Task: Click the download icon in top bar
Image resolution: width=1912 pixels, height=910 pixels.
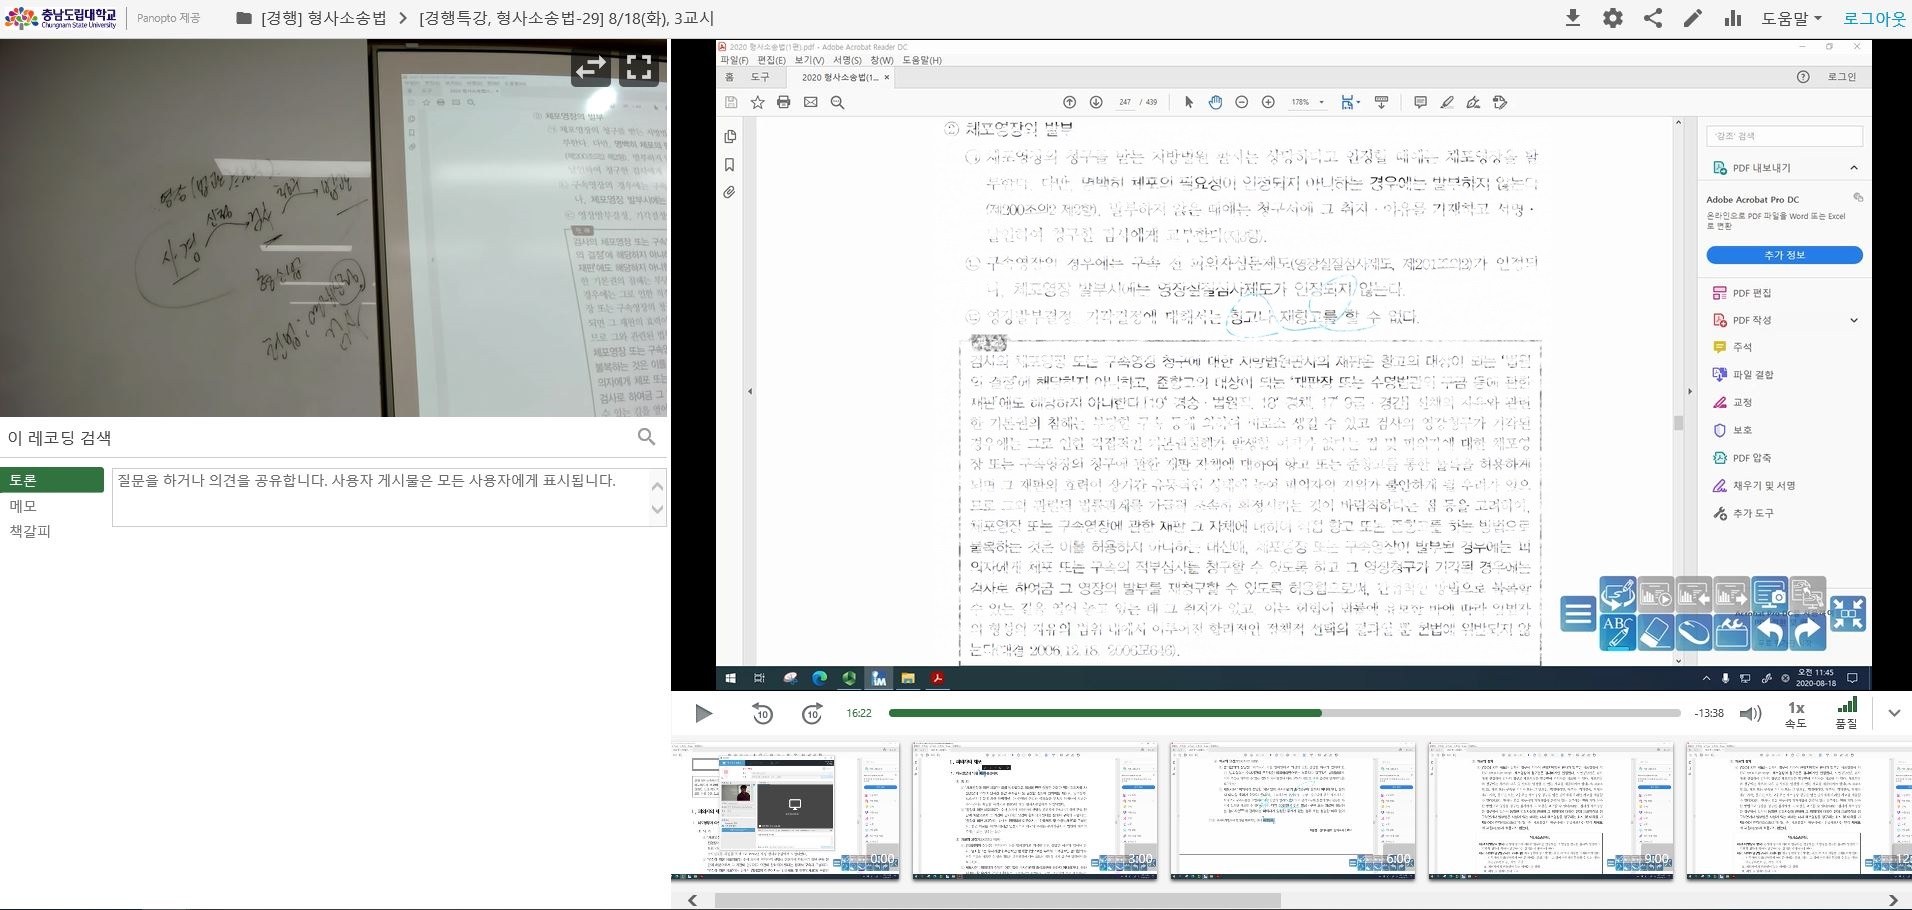Action: pyautogui.click(x=1572, y=18)
